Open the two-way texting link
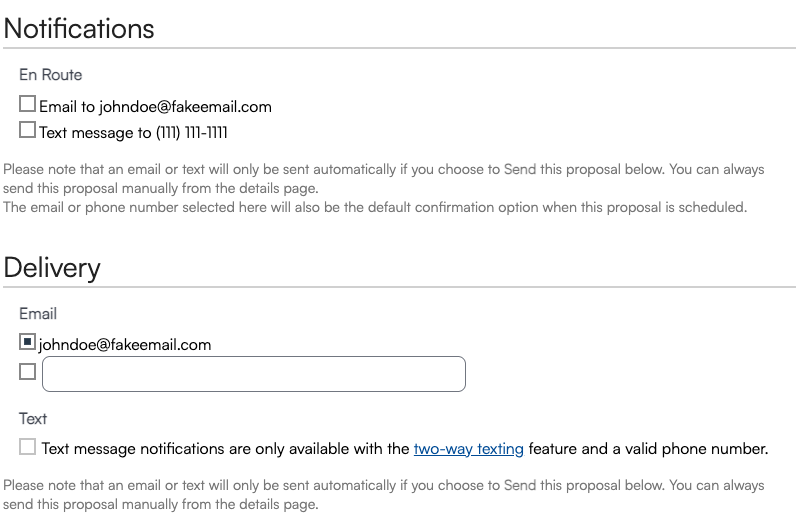The image size is (807, 531). tap(468, 449)
